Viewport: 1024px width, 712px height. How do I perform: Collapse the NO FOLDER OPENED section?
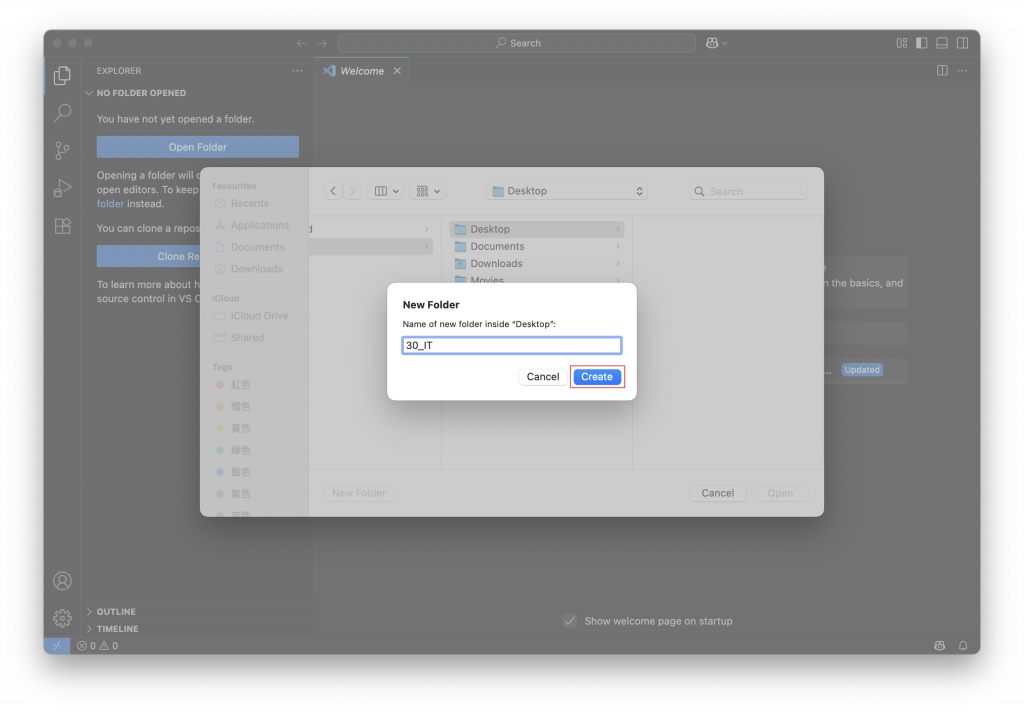(x=141, y=93)
